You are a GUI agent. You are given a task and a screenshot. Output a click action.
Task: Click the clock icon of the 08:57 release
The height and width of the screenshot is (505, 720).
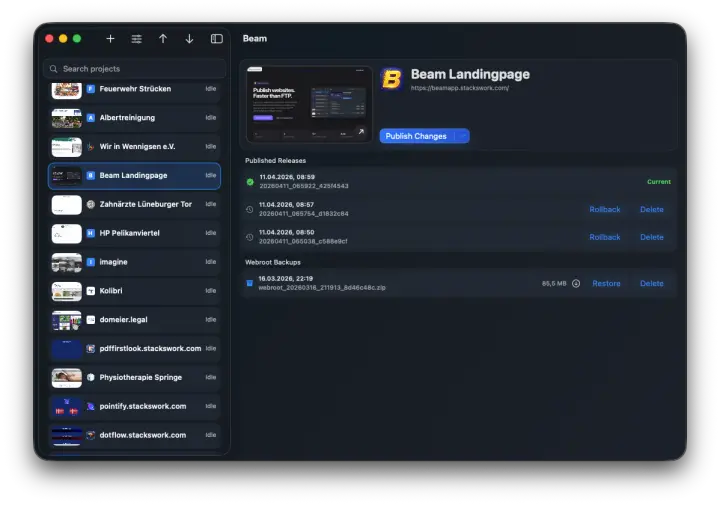[249, 210]
